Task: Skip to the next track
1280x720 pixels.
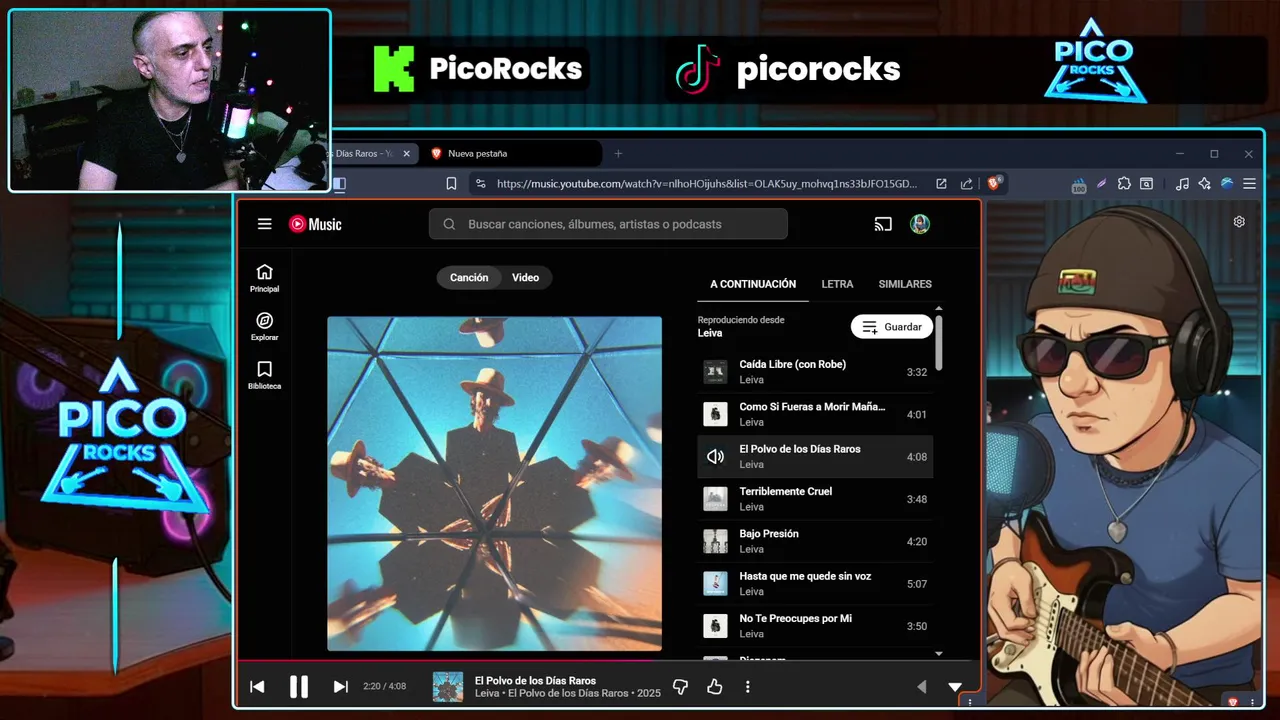Action: click(341, 687)
